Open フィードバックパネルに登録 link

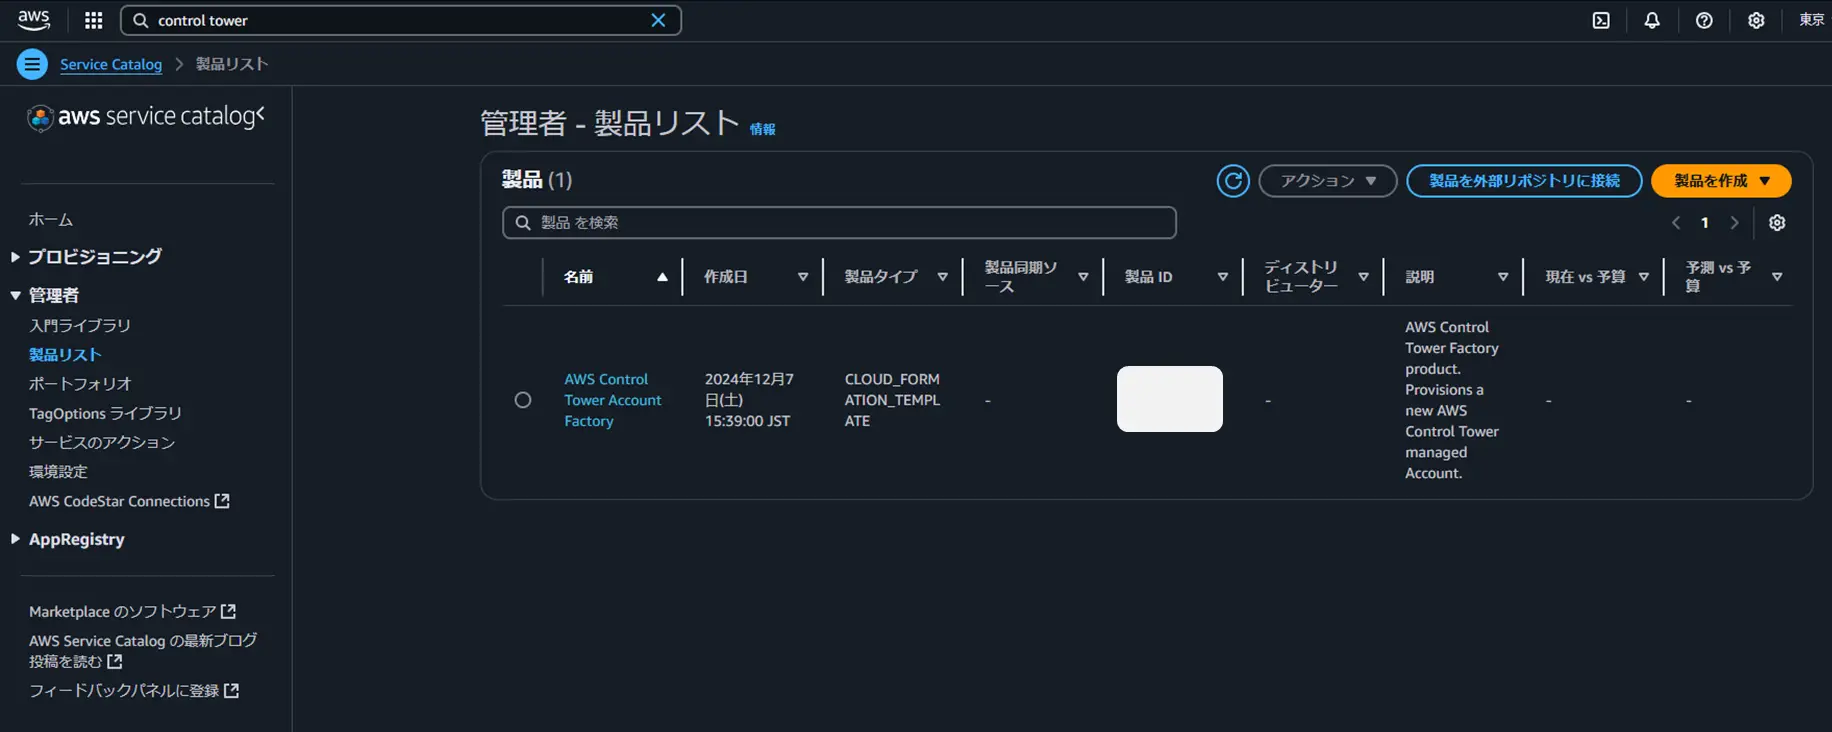point(134,690)
